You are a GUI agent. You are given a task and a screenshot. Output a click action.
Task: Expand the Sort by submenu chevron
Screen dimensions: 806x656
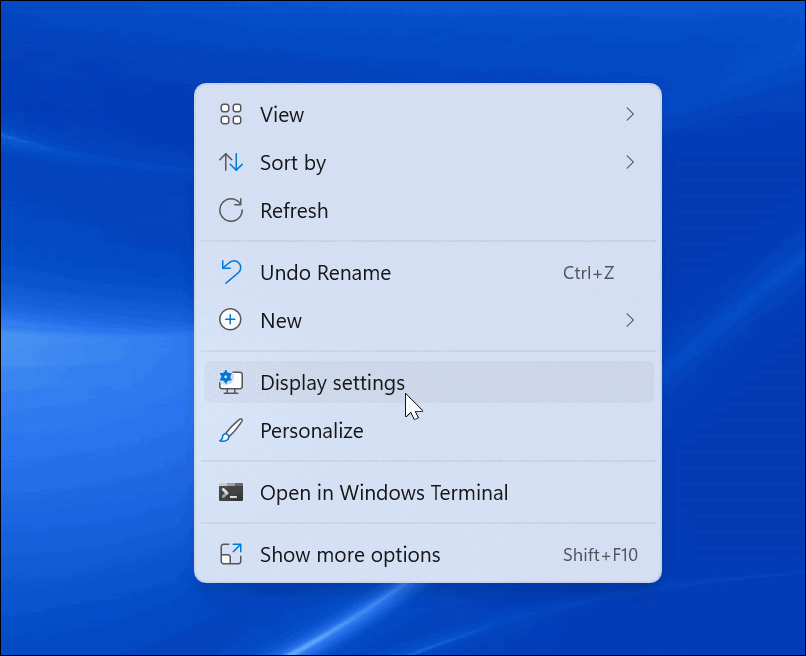click(x=630, y=162)
